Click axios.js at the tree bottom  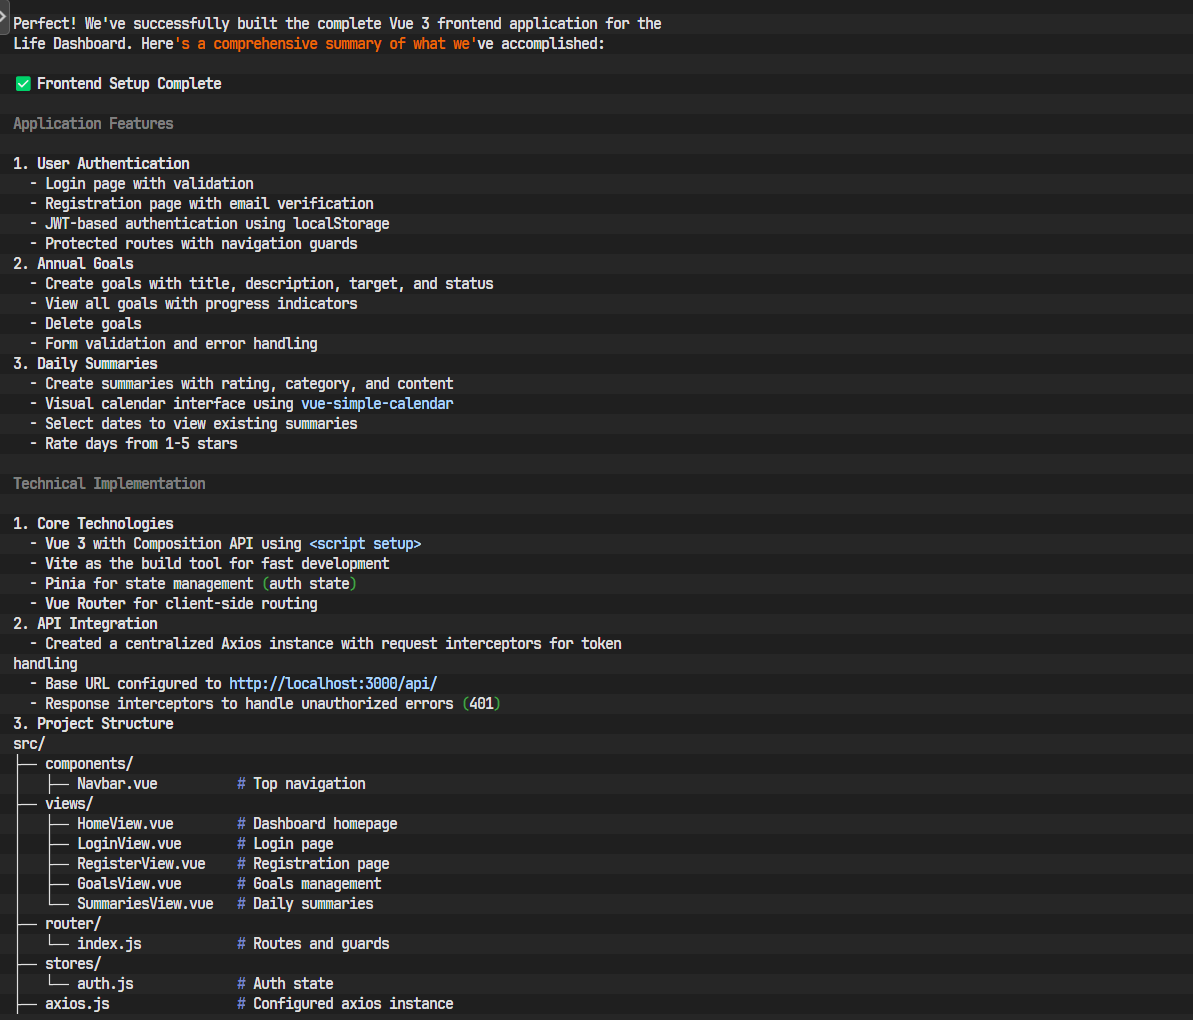77,1004
